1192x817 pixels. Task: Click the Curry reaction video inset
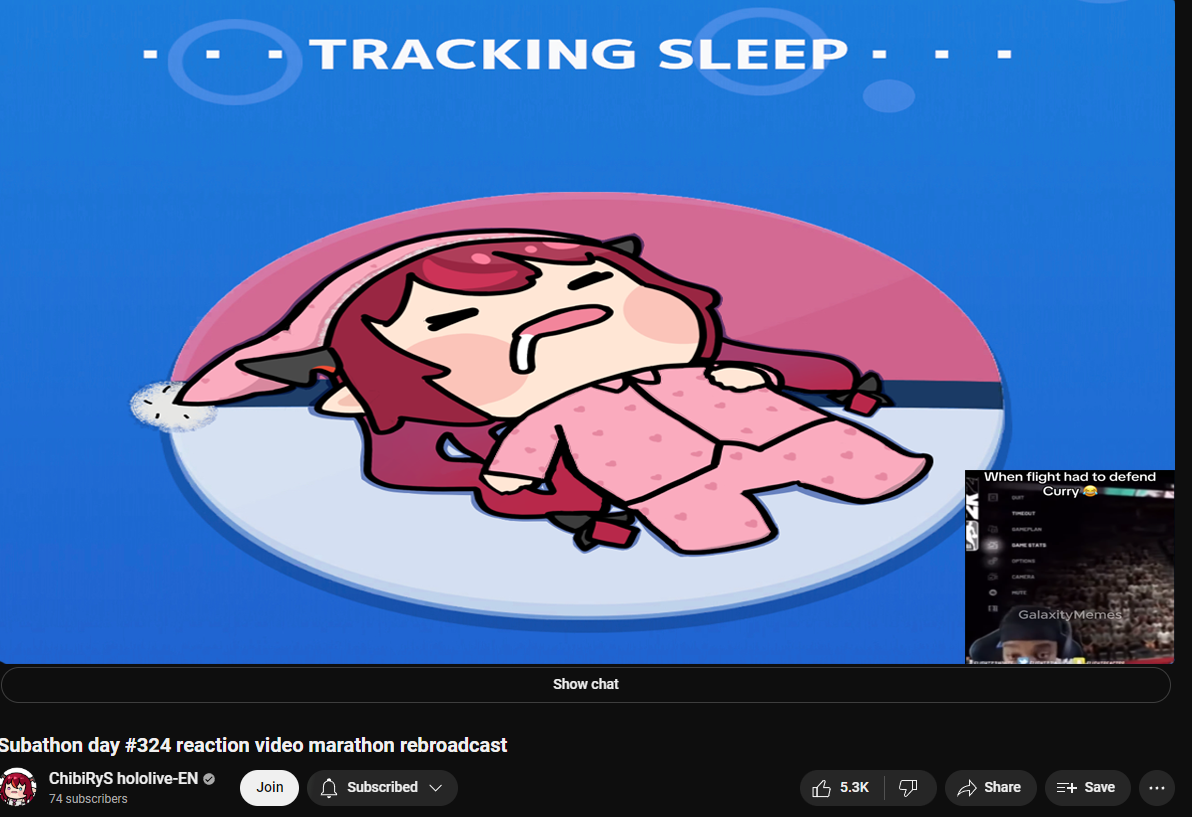[x=1070, y=567]
